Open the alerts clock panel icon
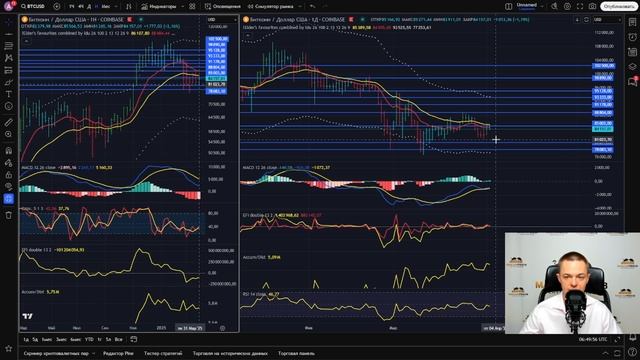The image size is (640, 360). click(632, 37)
